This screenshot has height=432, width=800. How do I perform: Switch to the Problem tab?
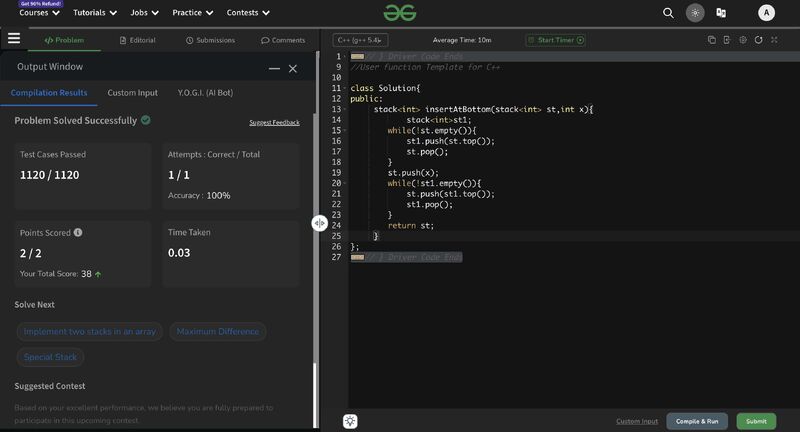tap(64, 40)
